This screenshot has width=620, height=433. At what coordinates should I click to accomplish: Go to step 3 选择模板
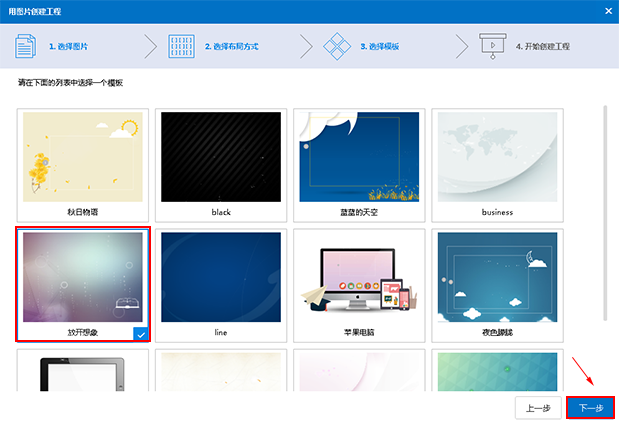click(x=380, y=47)
